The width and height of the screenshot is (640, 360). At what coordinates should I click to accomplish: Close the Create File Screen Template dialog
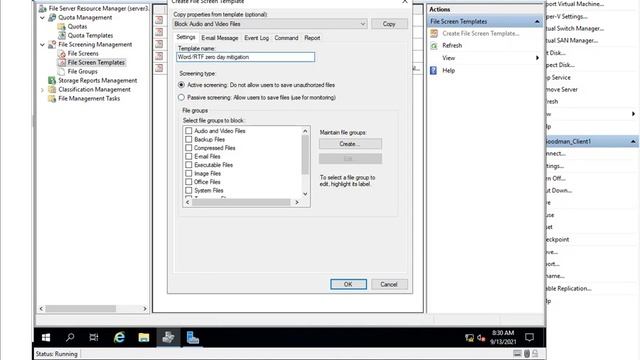coord(405,2)
